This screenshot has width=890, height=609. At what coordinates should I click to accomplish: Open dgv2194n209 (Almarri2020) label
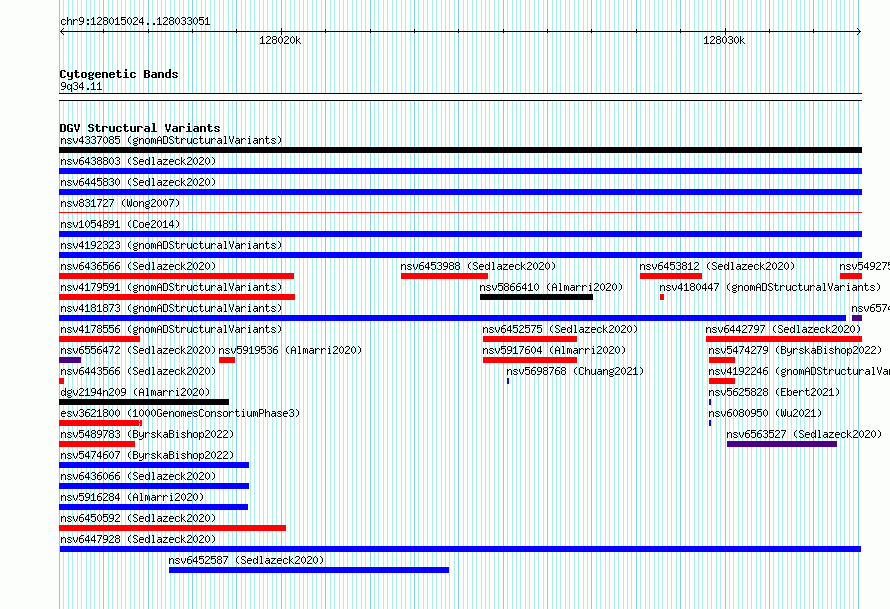point(135,392)
